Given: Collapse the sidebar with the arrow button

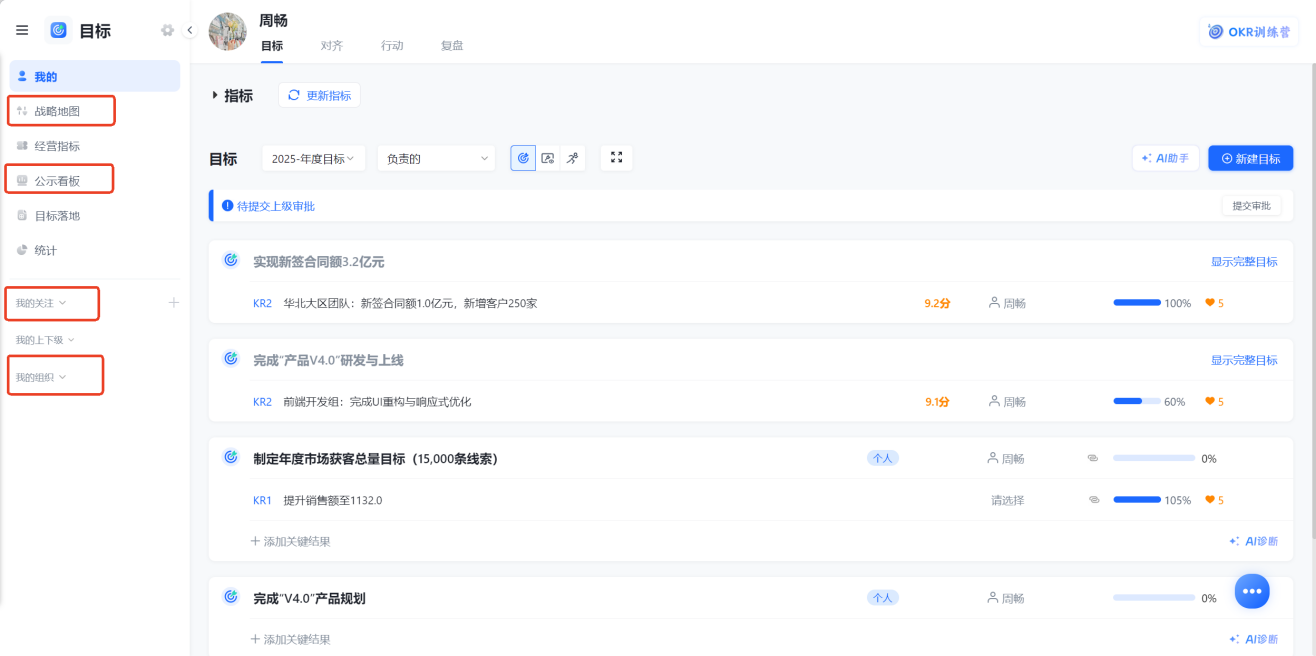Looking at the screenshot, I should pos(190,30).
